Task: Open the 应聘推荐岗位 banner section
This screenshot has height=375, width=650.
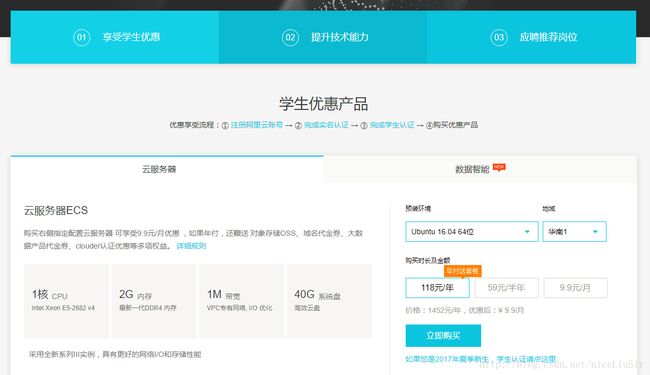Action: 531,37
